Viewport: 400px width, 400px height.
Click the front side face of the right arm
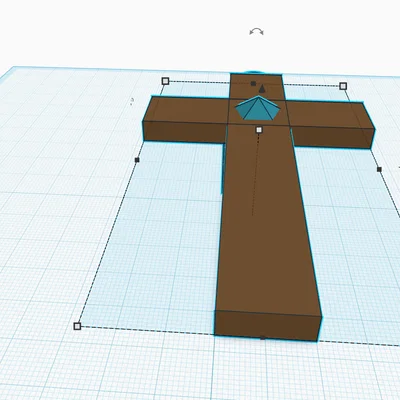tap(333, 137)
